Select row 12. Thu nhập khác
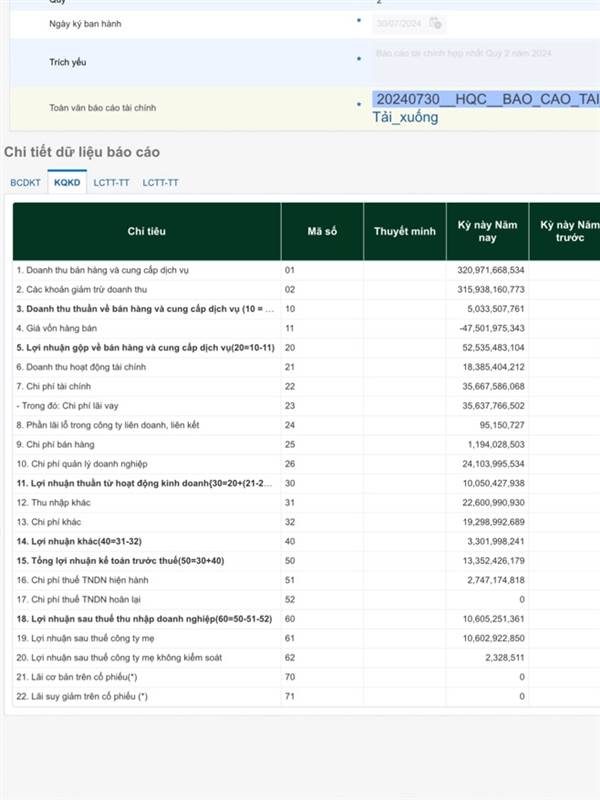The width and height of the screenshot is (600, 800). 306,503
